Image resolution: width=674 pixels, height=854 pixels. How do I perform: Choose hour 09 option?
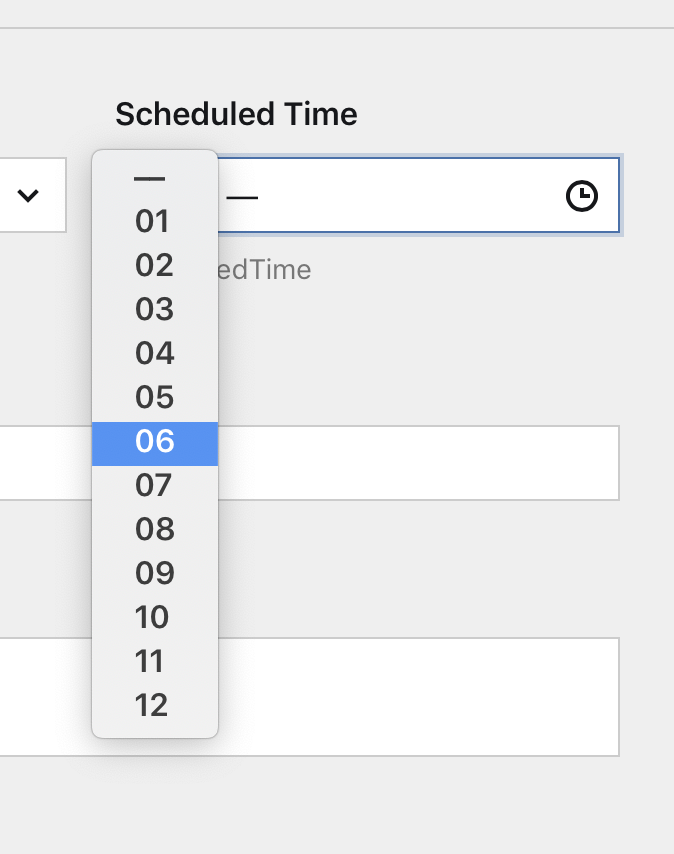click(155, 574)
